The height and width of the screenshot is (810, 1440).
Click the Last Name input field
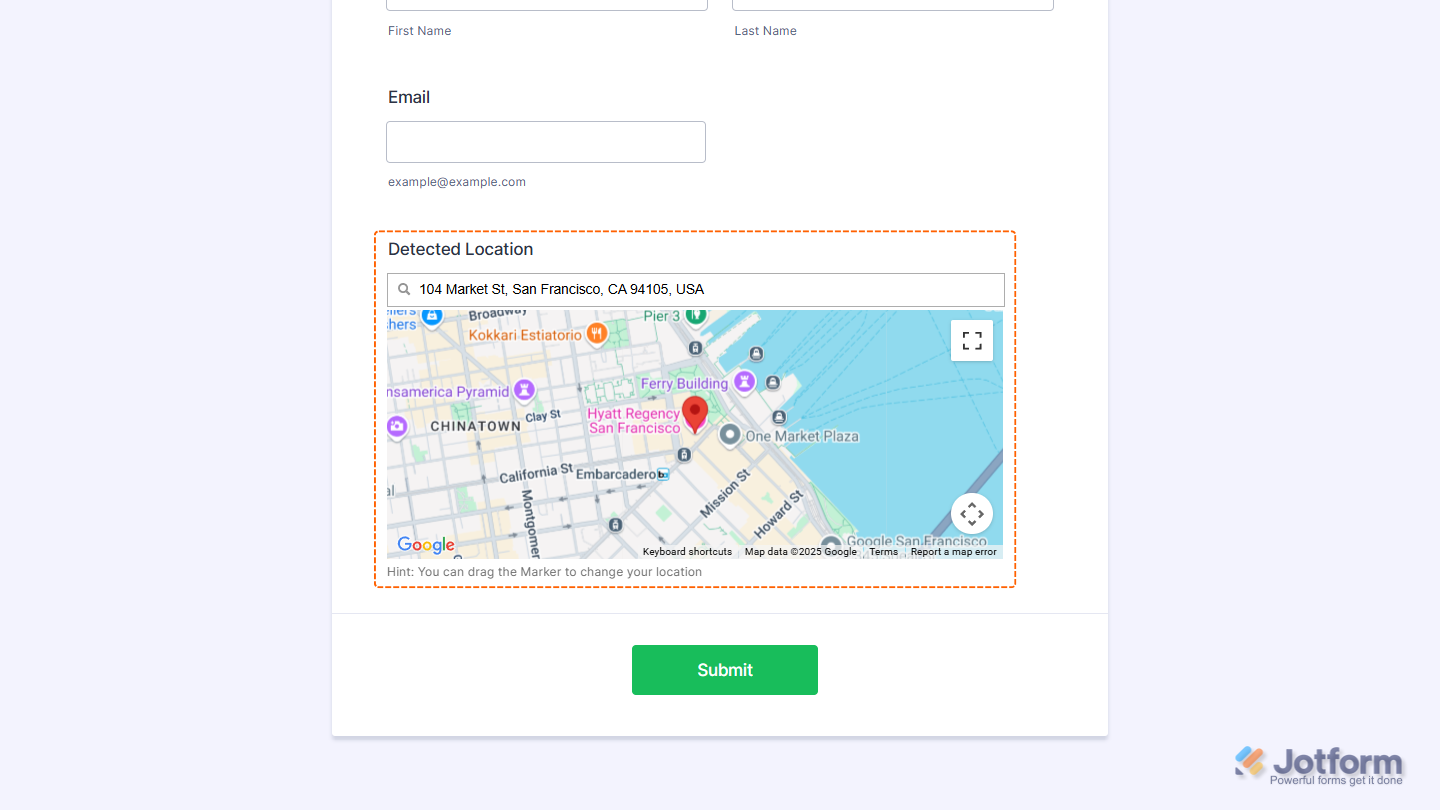892,4
